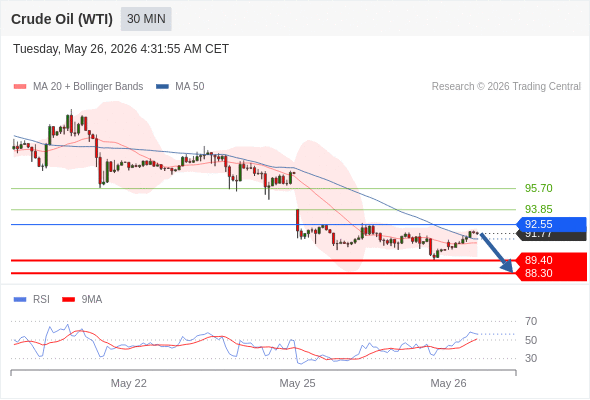Select the 'RSI' legend label
590x400 pixels.
(41, 300)
